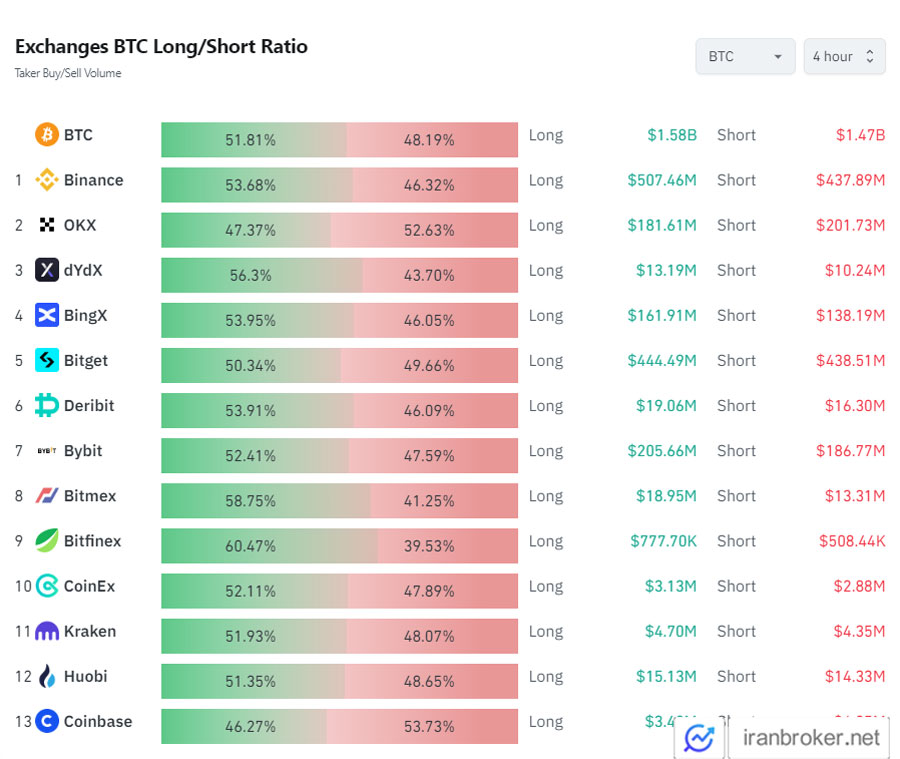Select CoinEx long volume $3.13M
The width and height of the screenshot is (900, 759).
[670, 586]
